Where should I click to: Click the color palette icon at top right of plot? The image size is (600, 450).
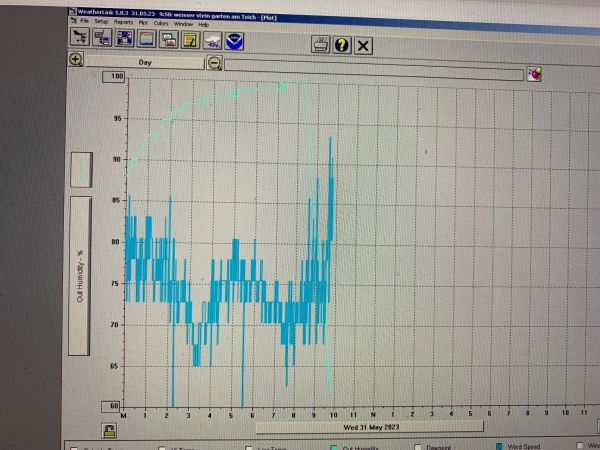[535, 74]
